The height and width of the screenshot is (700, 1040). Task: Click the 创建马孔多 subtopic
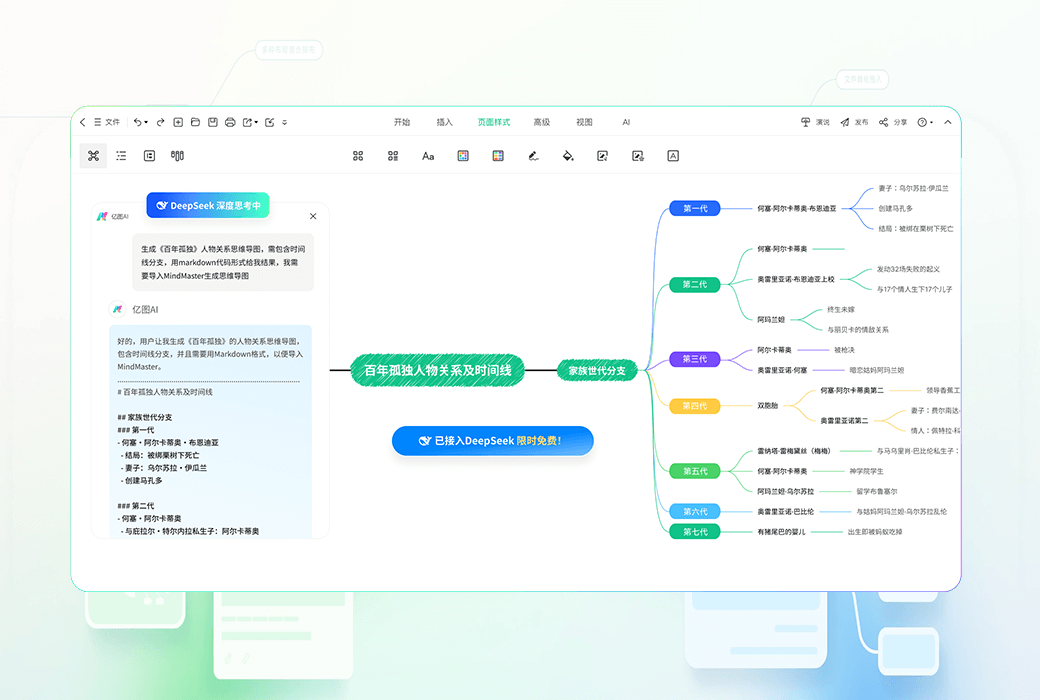pyautogui.click(x=895, y=208)
